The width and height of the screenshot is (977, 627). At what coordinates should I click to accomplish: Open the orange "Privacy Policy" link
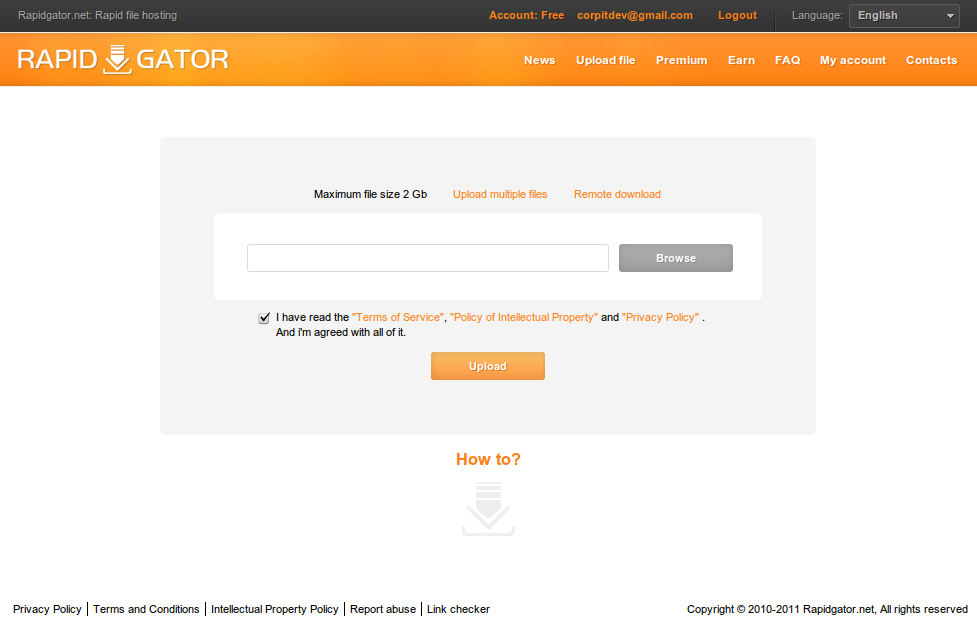click(x=660, y=317)
